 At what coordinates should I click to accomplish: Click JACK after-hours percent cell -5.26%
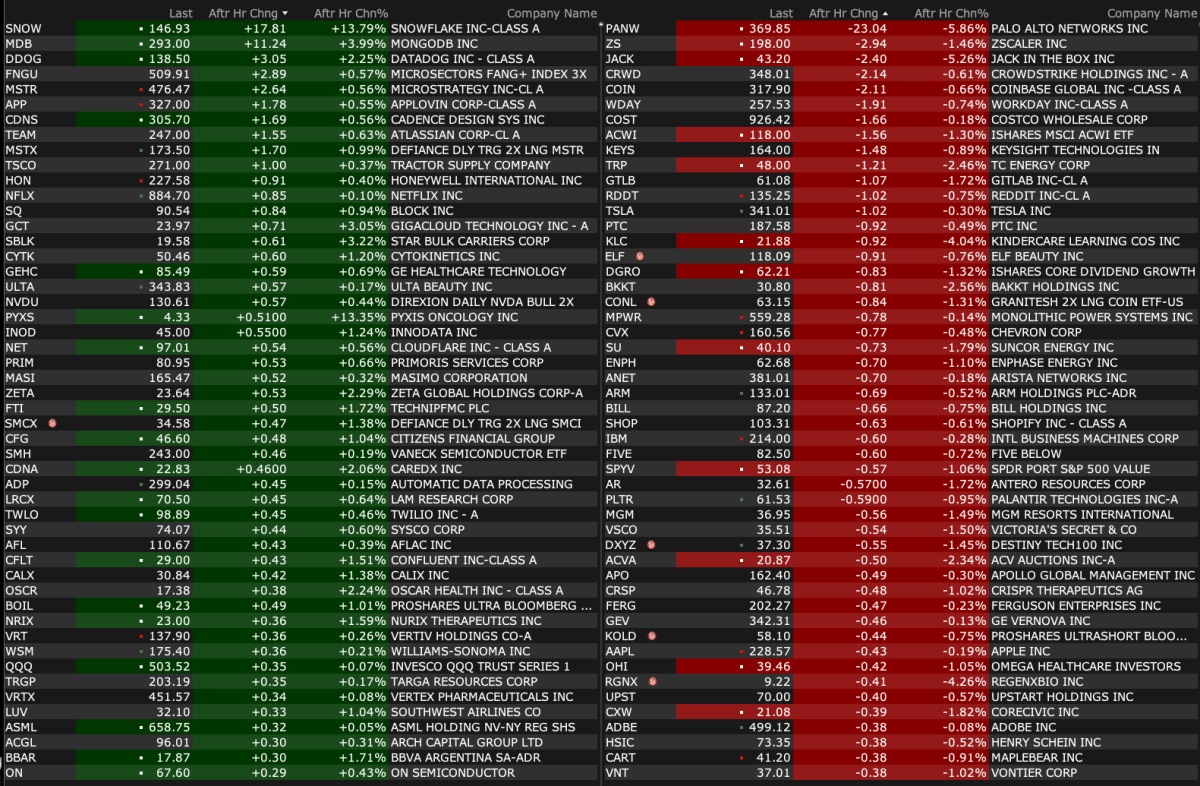click(965, 59)
